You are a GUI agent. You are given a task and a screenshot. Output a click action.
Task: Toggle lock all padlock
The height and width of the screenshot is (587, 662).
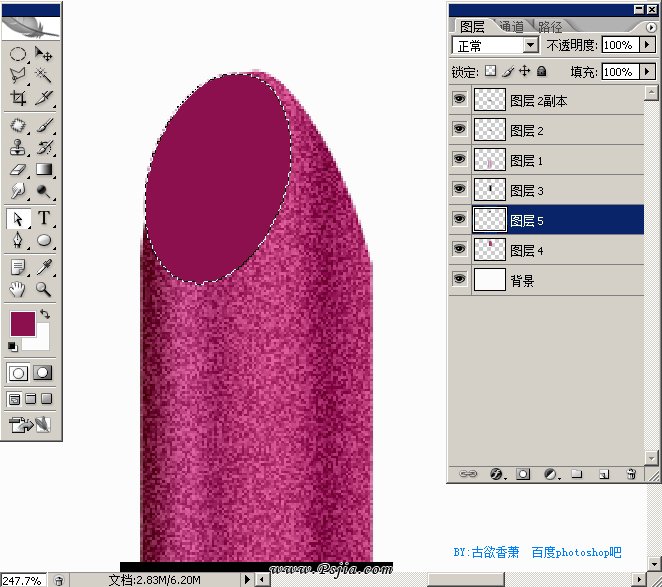click(x=542, y=71)
